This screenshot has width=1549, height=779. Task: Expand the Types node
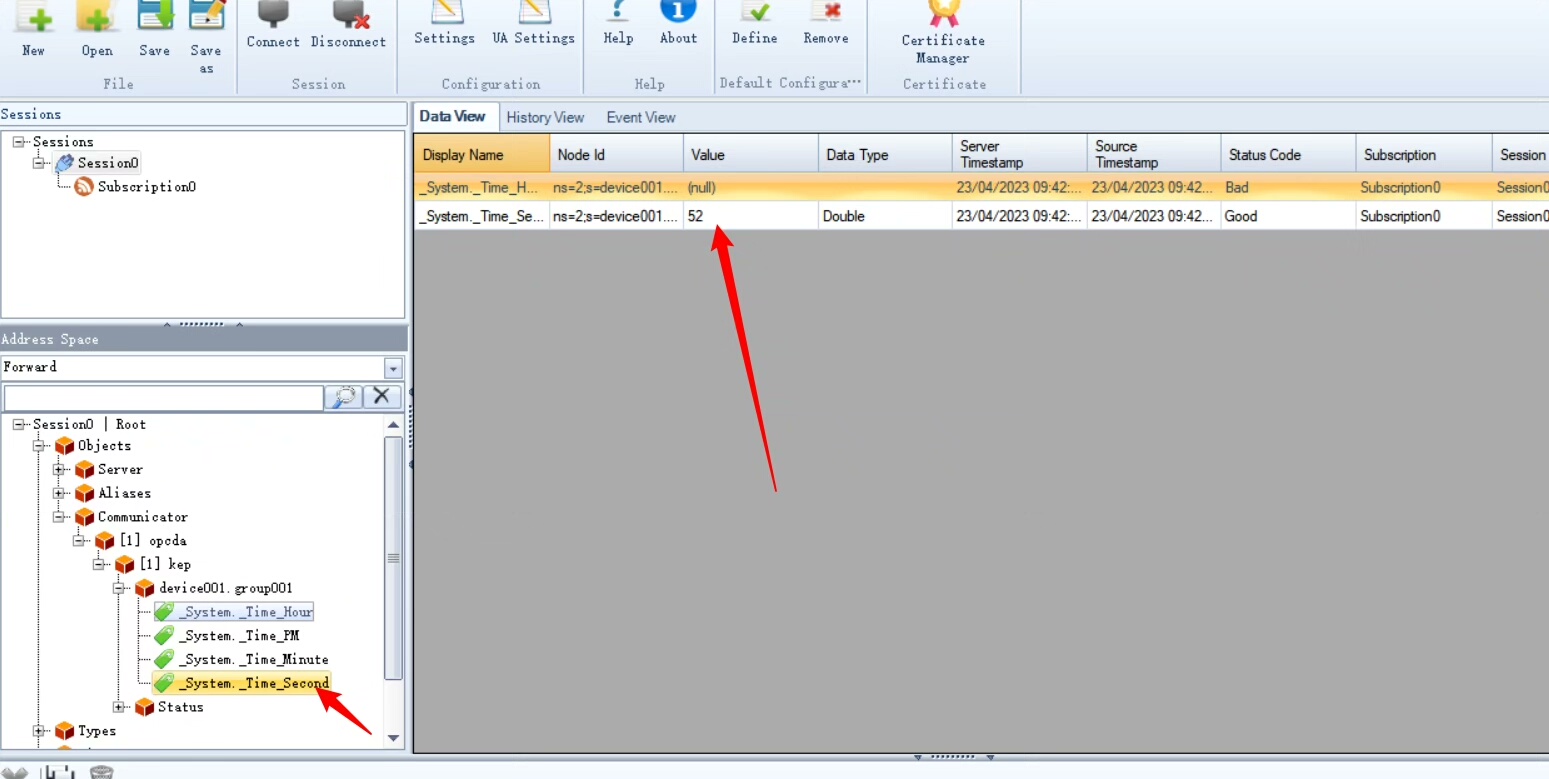pyautogui.click(x=39, y=731)
